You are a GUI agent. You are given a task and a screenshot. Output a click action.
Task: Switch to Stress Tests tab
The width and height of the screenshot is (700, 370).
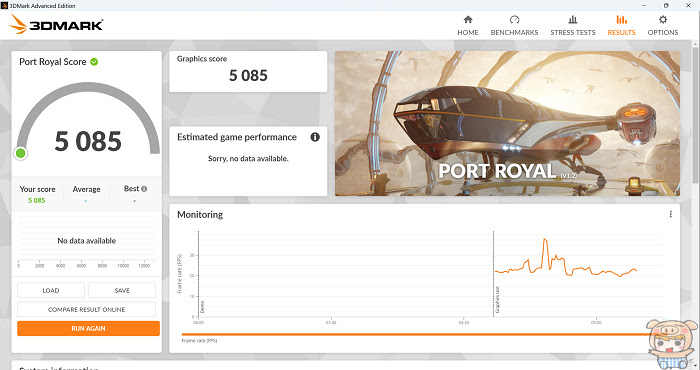pos(573,25)
